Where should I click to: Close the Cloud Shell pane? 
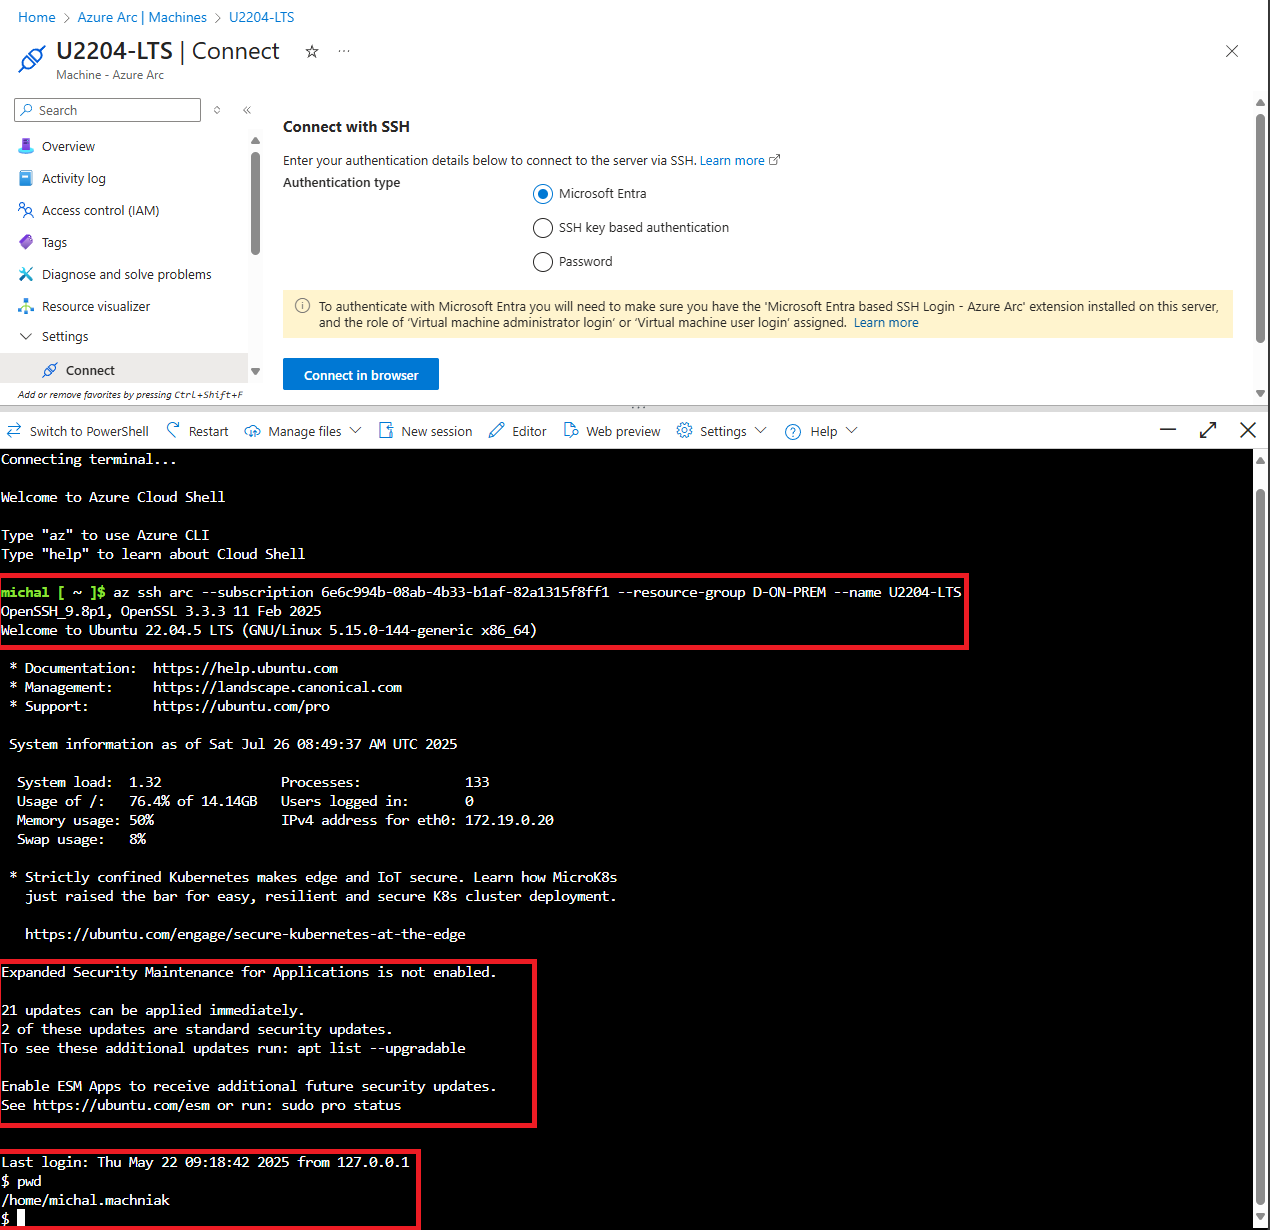pos(1248,430)
